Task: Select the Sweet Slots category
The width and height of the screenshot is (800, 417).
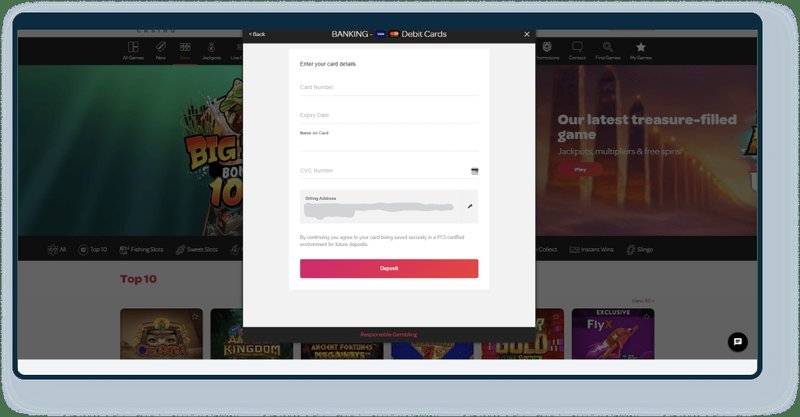Action: [196, 250]
